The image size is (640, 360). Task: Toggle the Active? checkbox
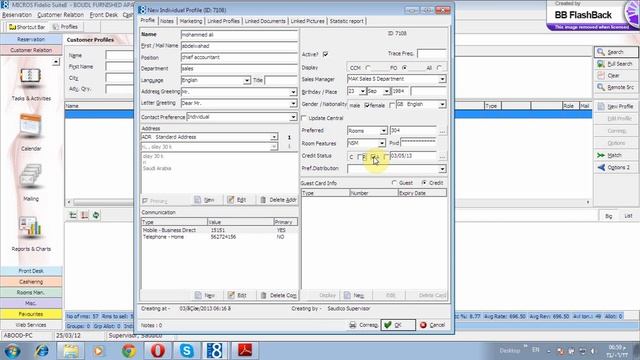(325, 54)
